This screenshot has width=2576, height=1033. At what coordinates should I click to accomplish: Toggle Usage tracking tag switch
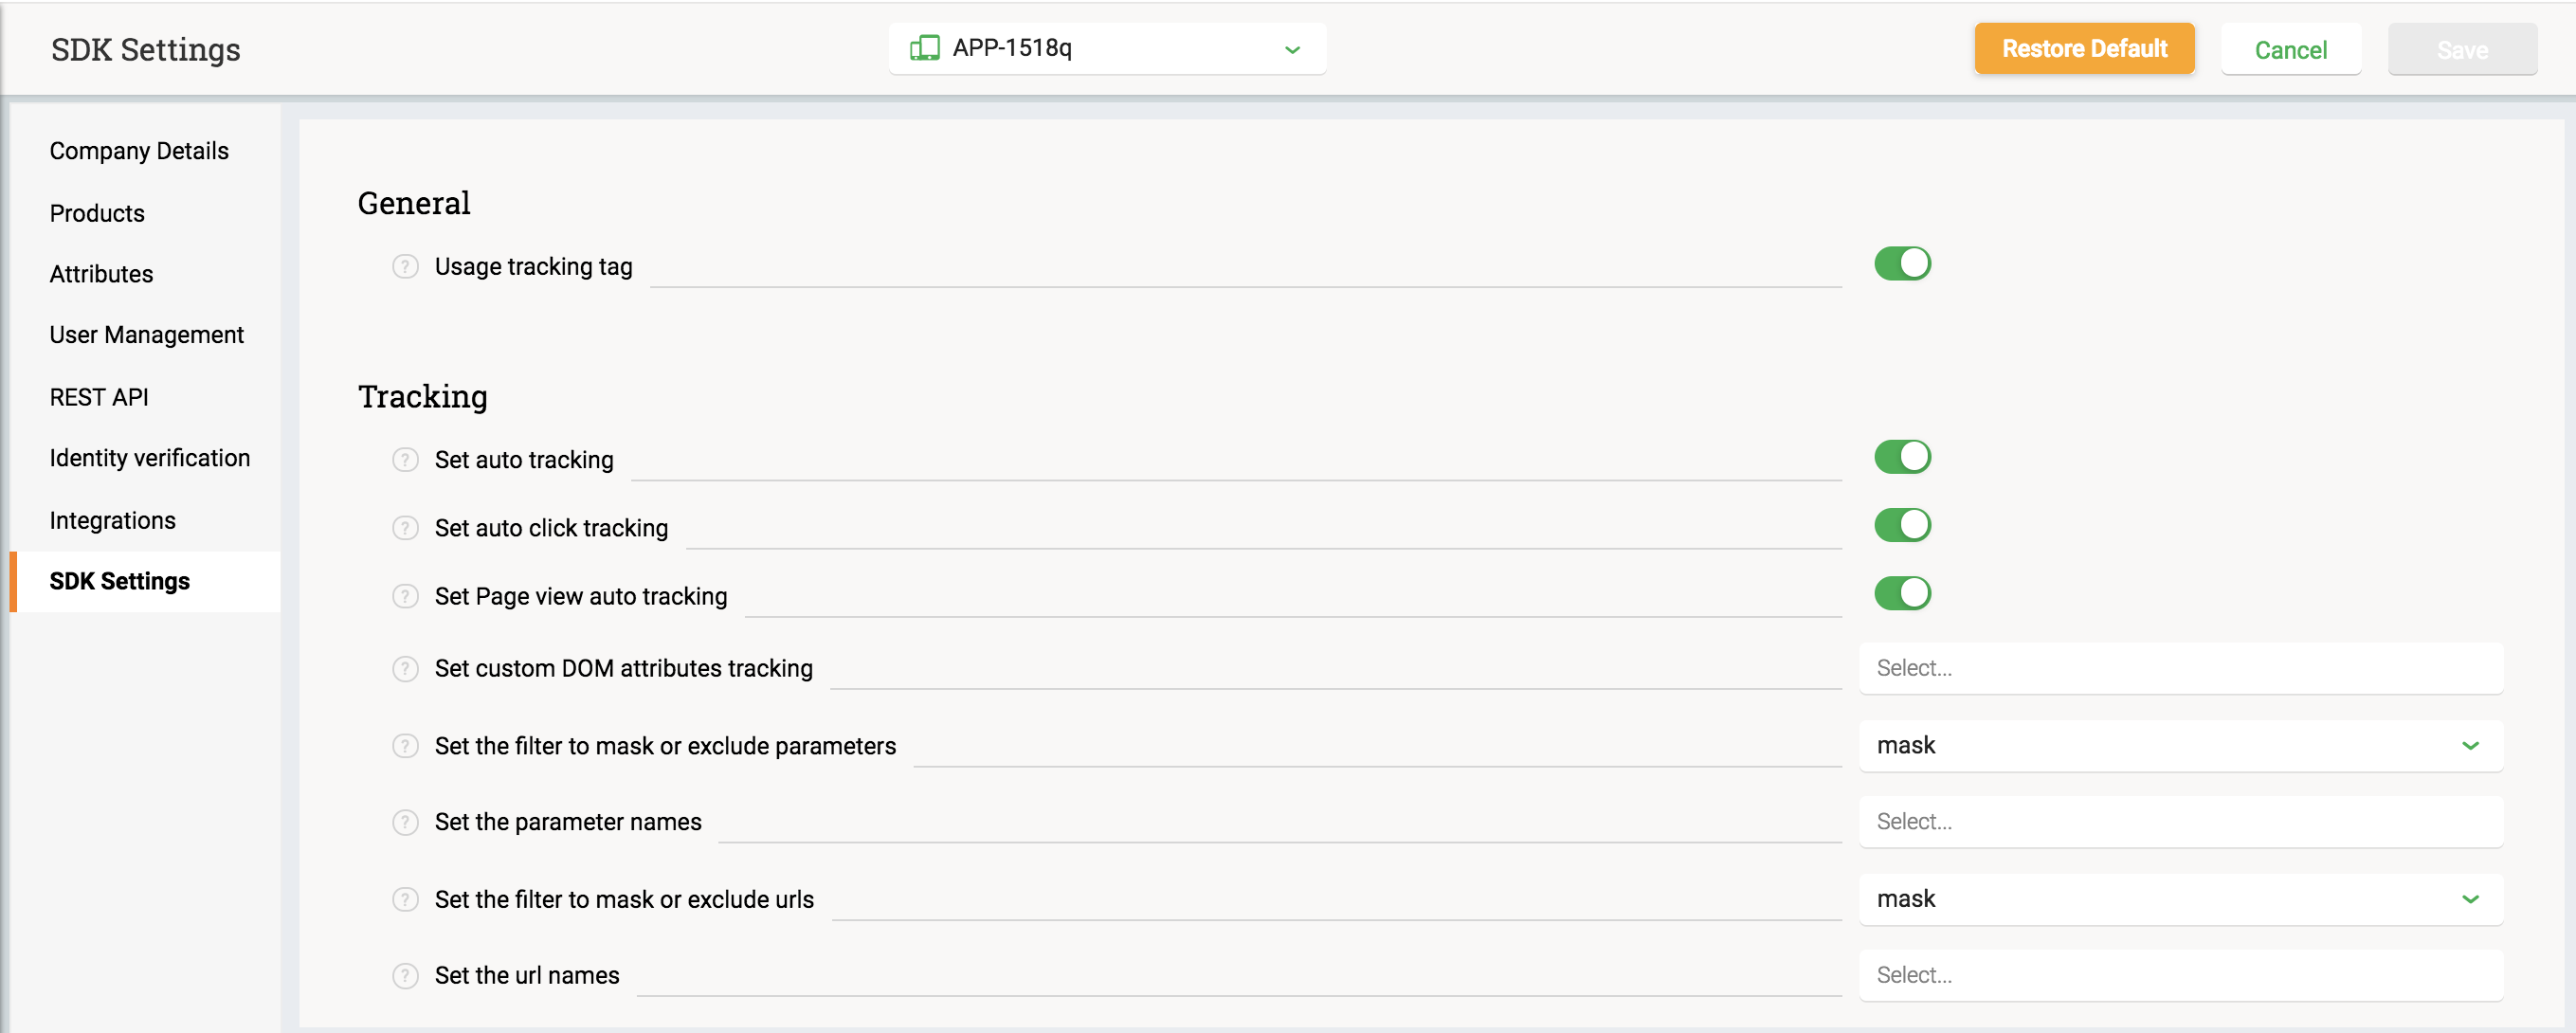[x=1902, y=264]
